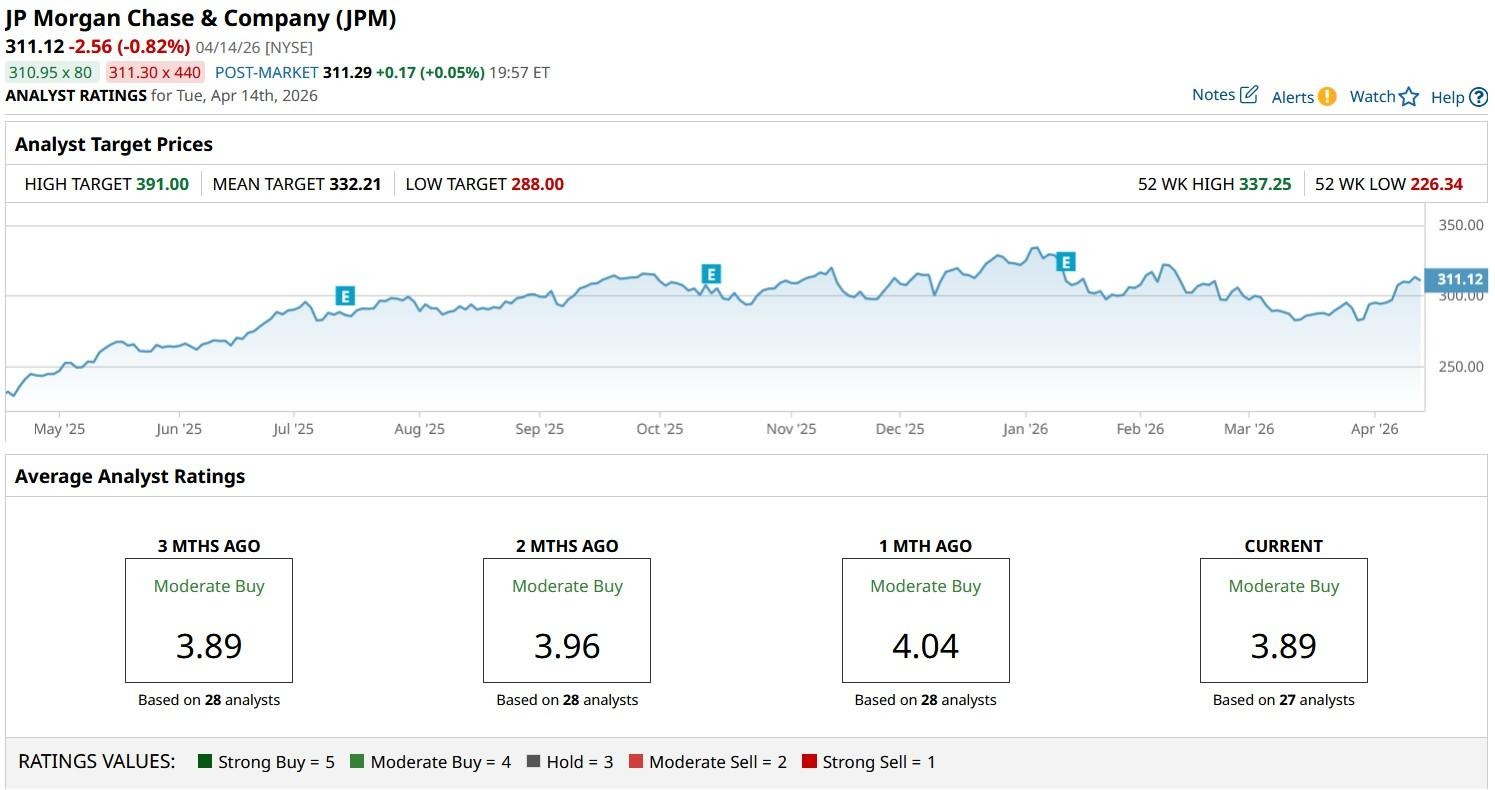Click the 311.12 price tag on chart

coord(1458,280)
